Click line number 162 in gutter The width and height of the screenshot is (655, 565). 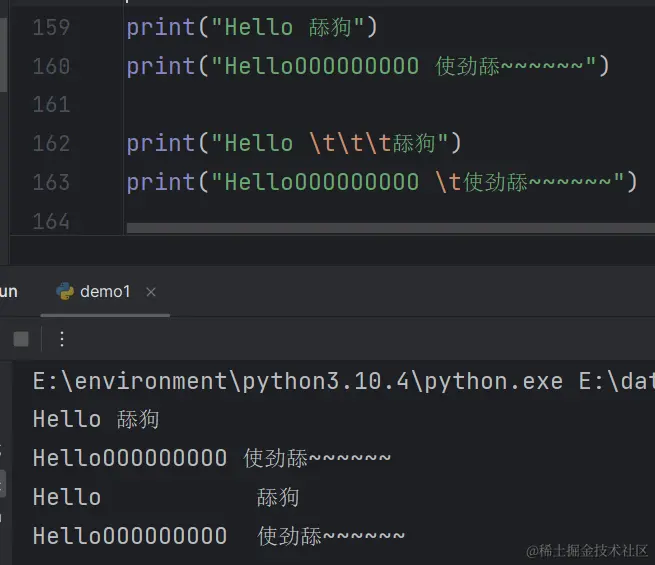[x=51, y=144]
